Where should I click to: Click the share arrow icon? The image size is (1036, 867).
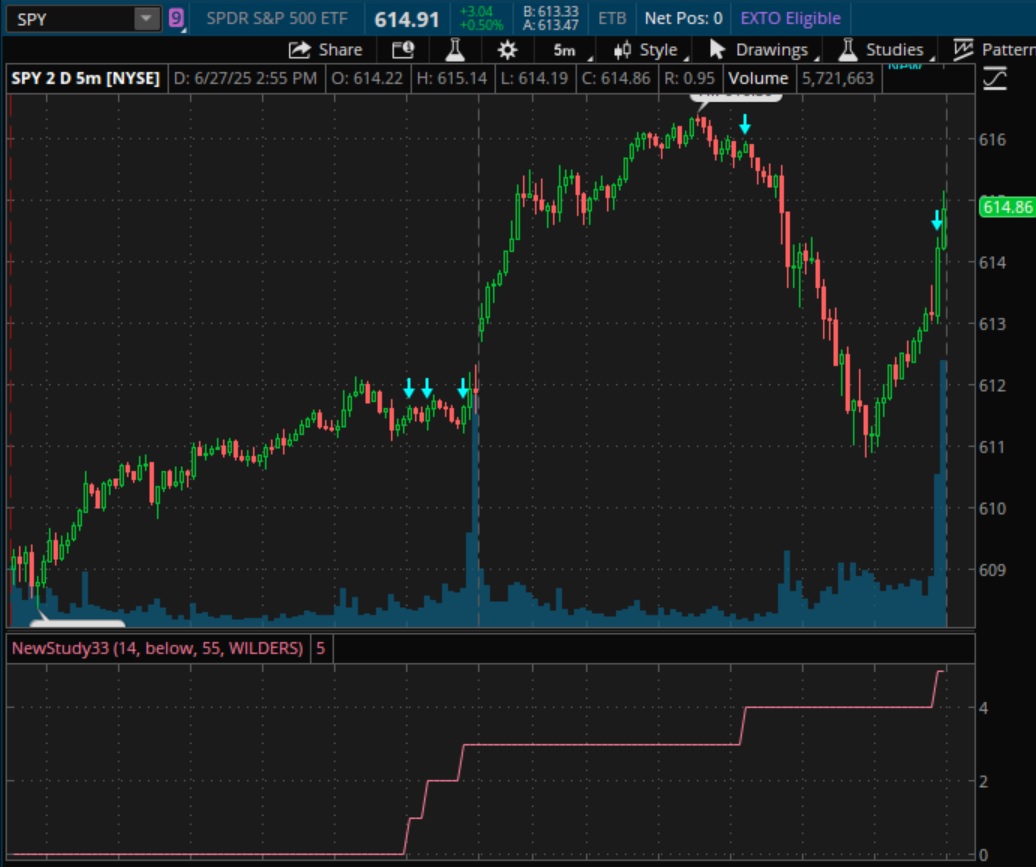(299, 50)
